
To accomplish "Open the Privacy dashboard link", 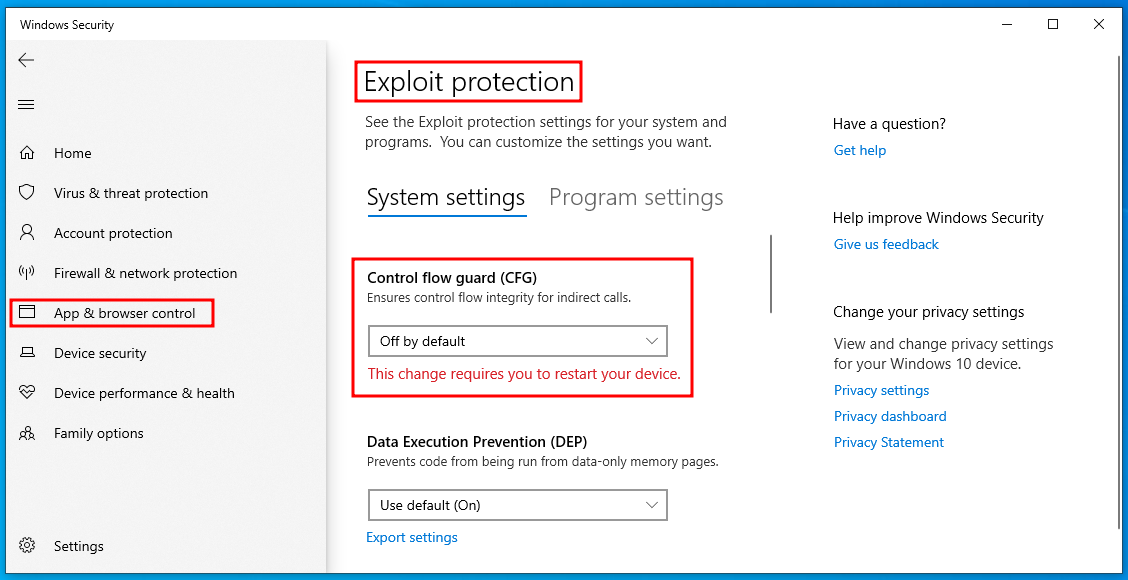I will coord(890,416).
